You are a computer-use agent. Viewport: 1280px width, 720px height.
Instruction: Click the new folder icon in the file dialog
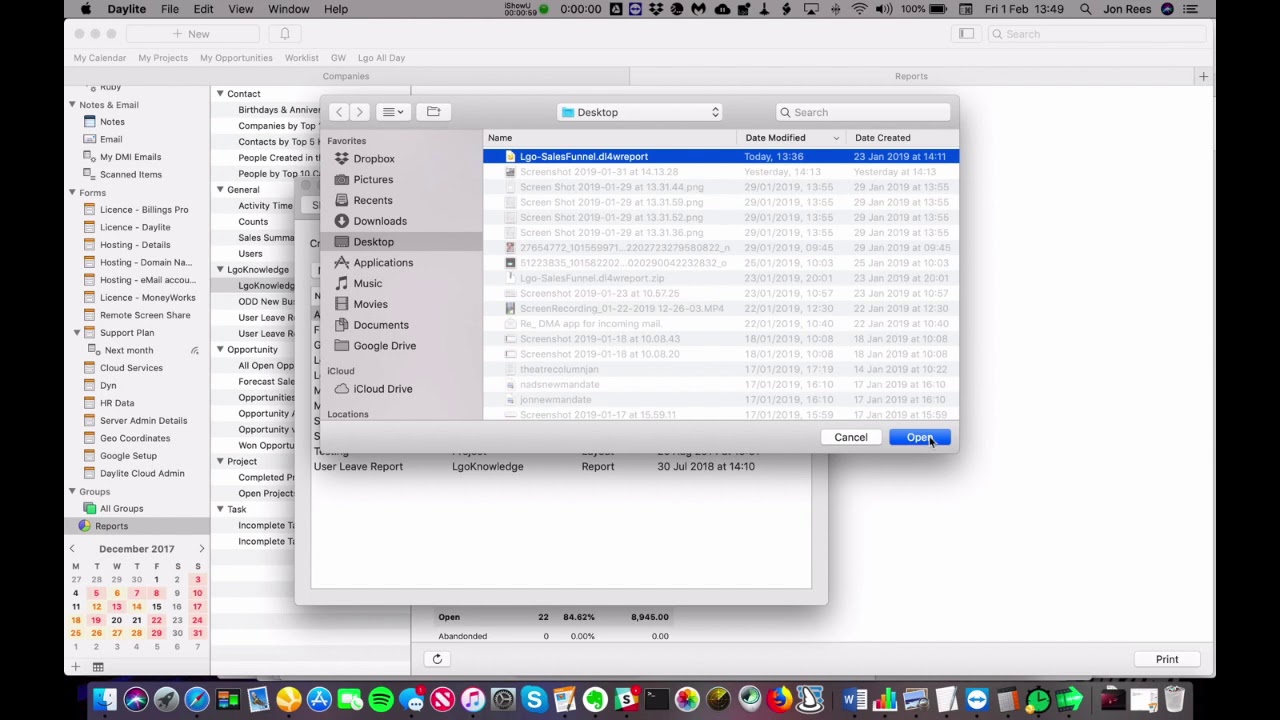433,112
